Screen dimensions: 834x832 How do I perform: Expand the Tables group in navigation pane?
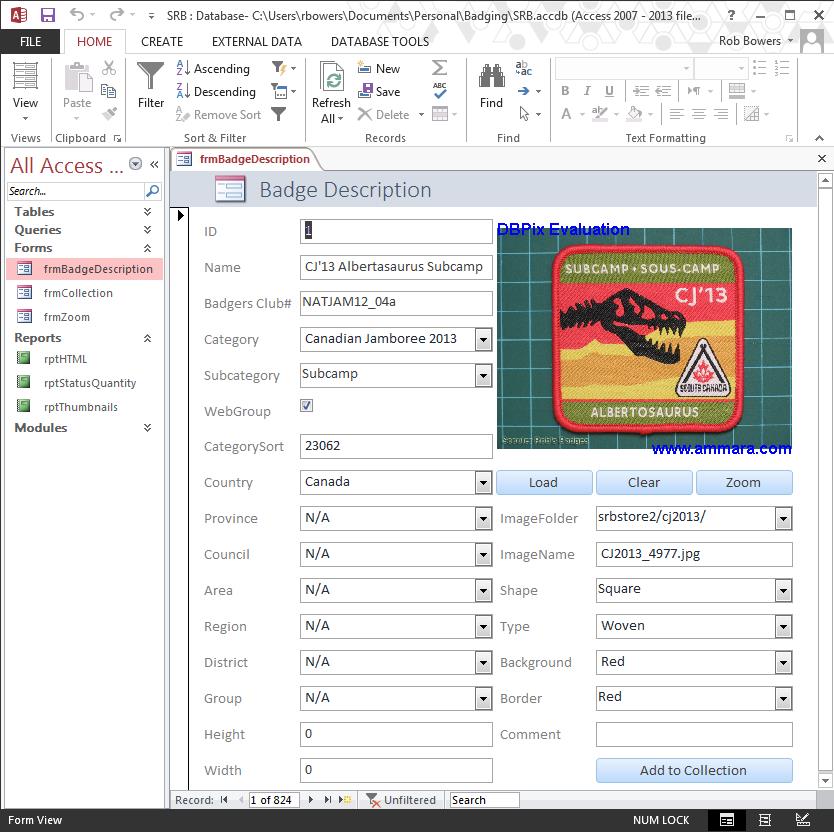point(147,212)
